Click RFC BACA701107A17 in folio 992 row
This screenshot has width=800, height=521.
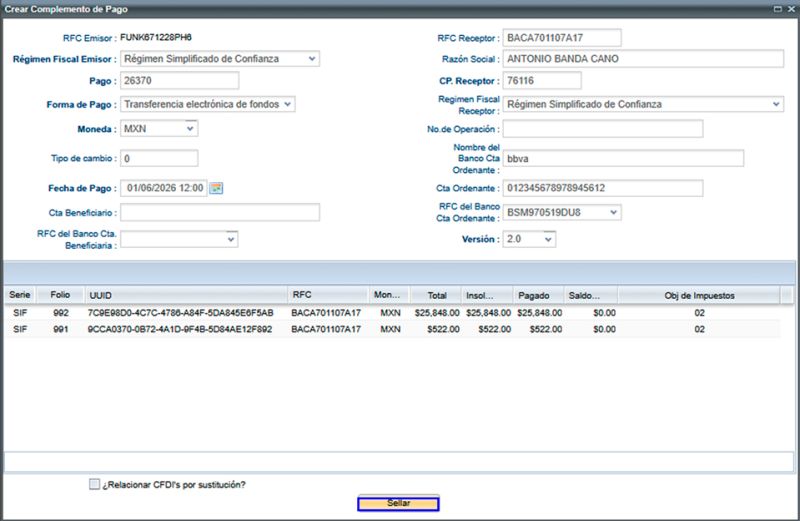coord(326,313)
